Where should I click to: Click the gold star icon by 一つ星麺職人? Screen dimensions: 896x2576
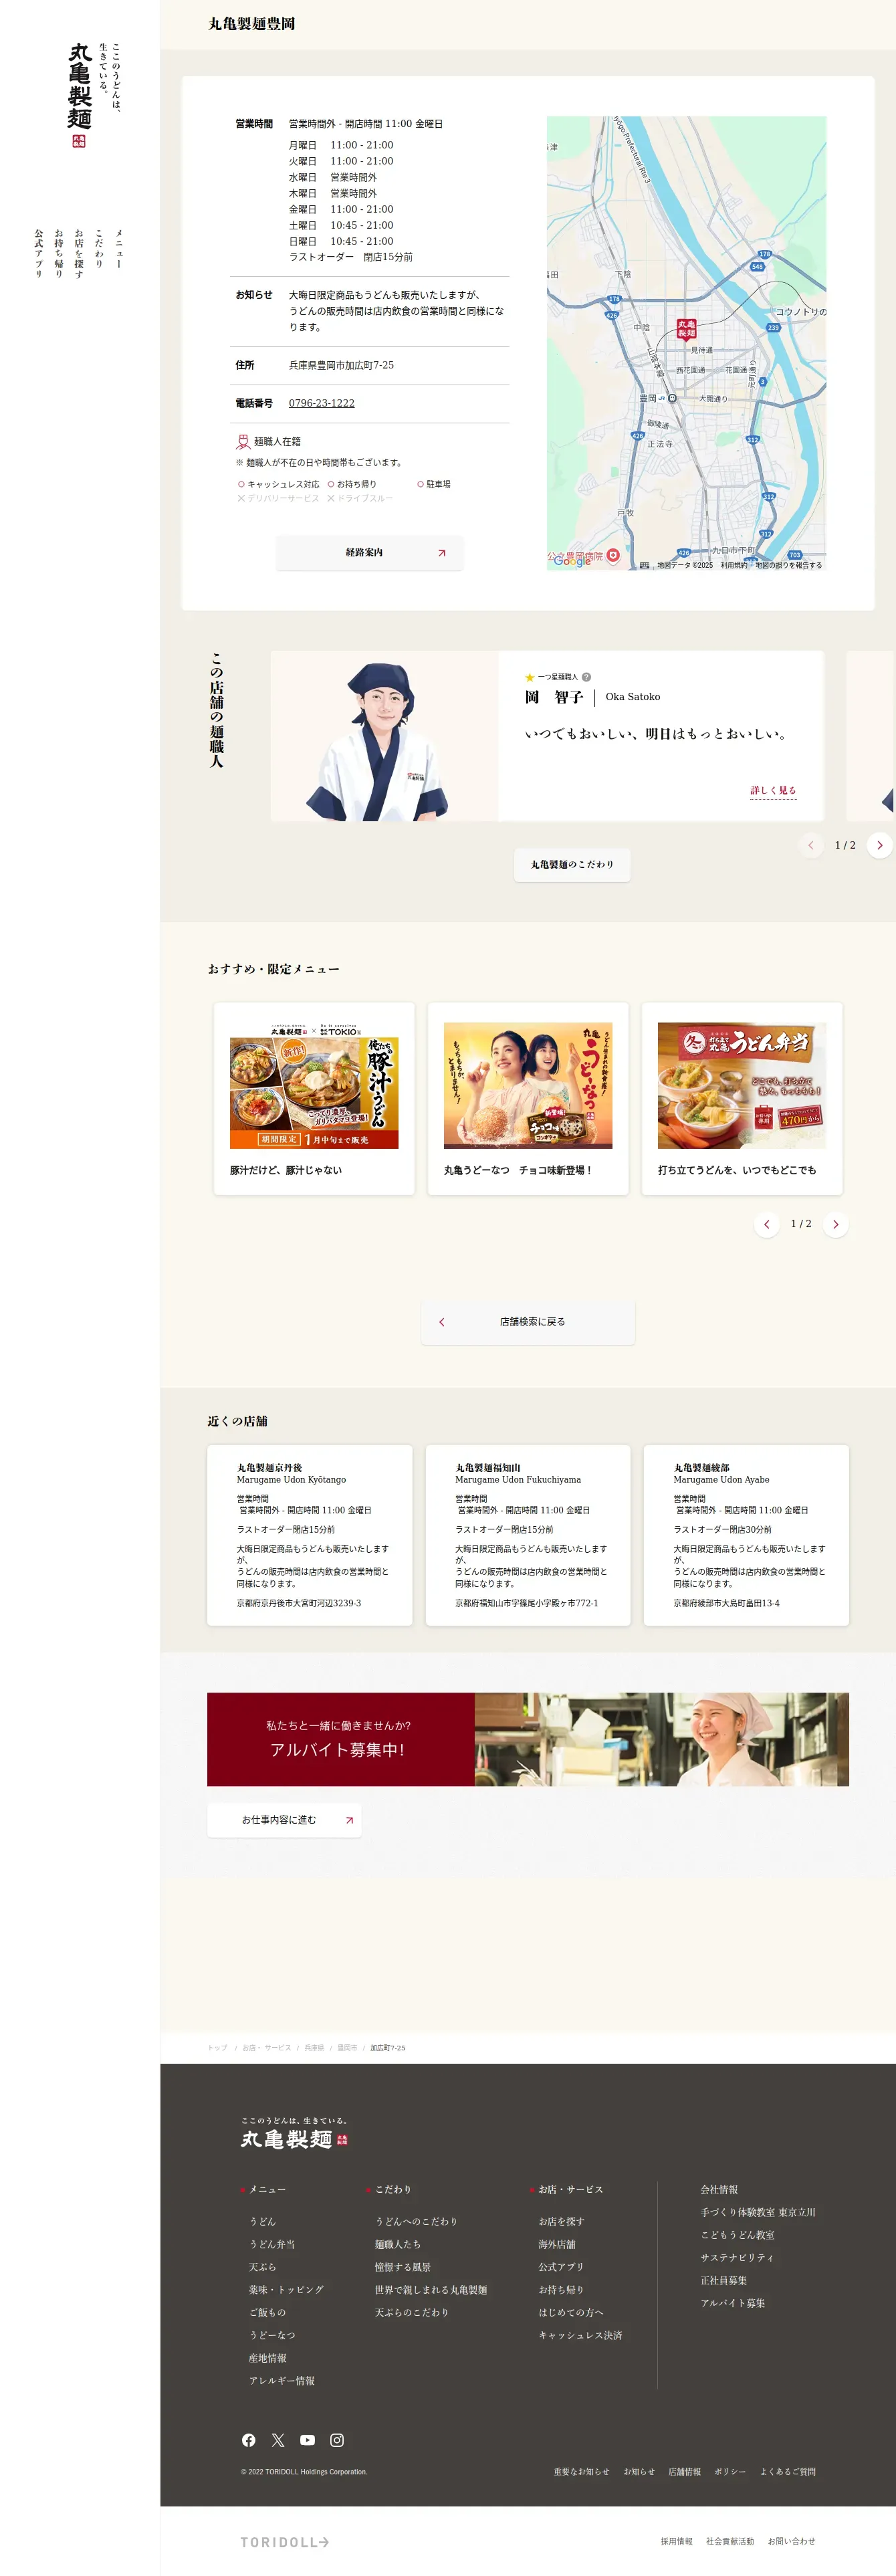coord(530,677)
